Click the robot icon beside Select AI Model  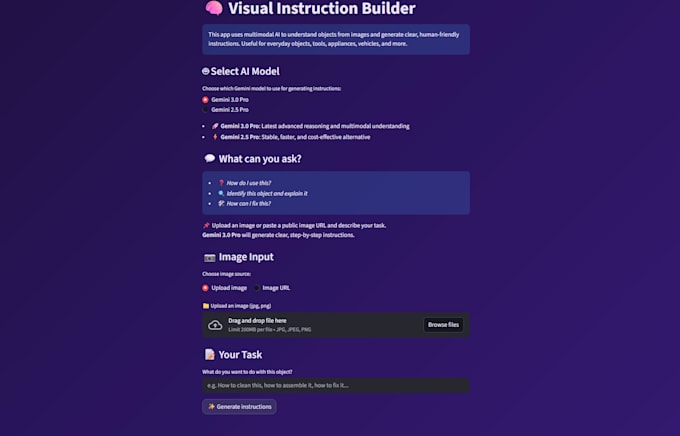click(x=206, y=71)
